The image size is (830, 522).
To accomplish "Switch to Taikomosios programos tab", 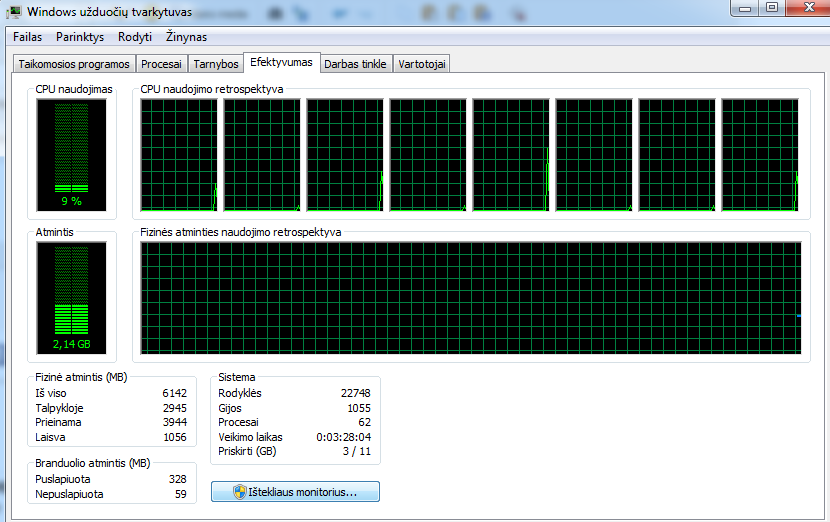I will [74, 64].
